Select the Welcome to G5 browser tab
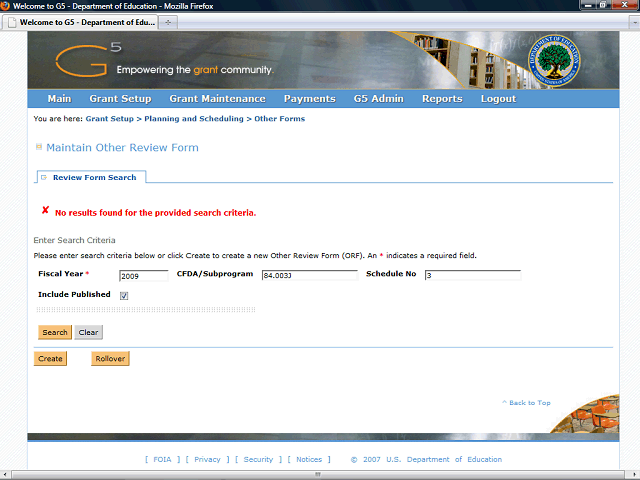Screen dimensions: 640x480 point(80,22)
